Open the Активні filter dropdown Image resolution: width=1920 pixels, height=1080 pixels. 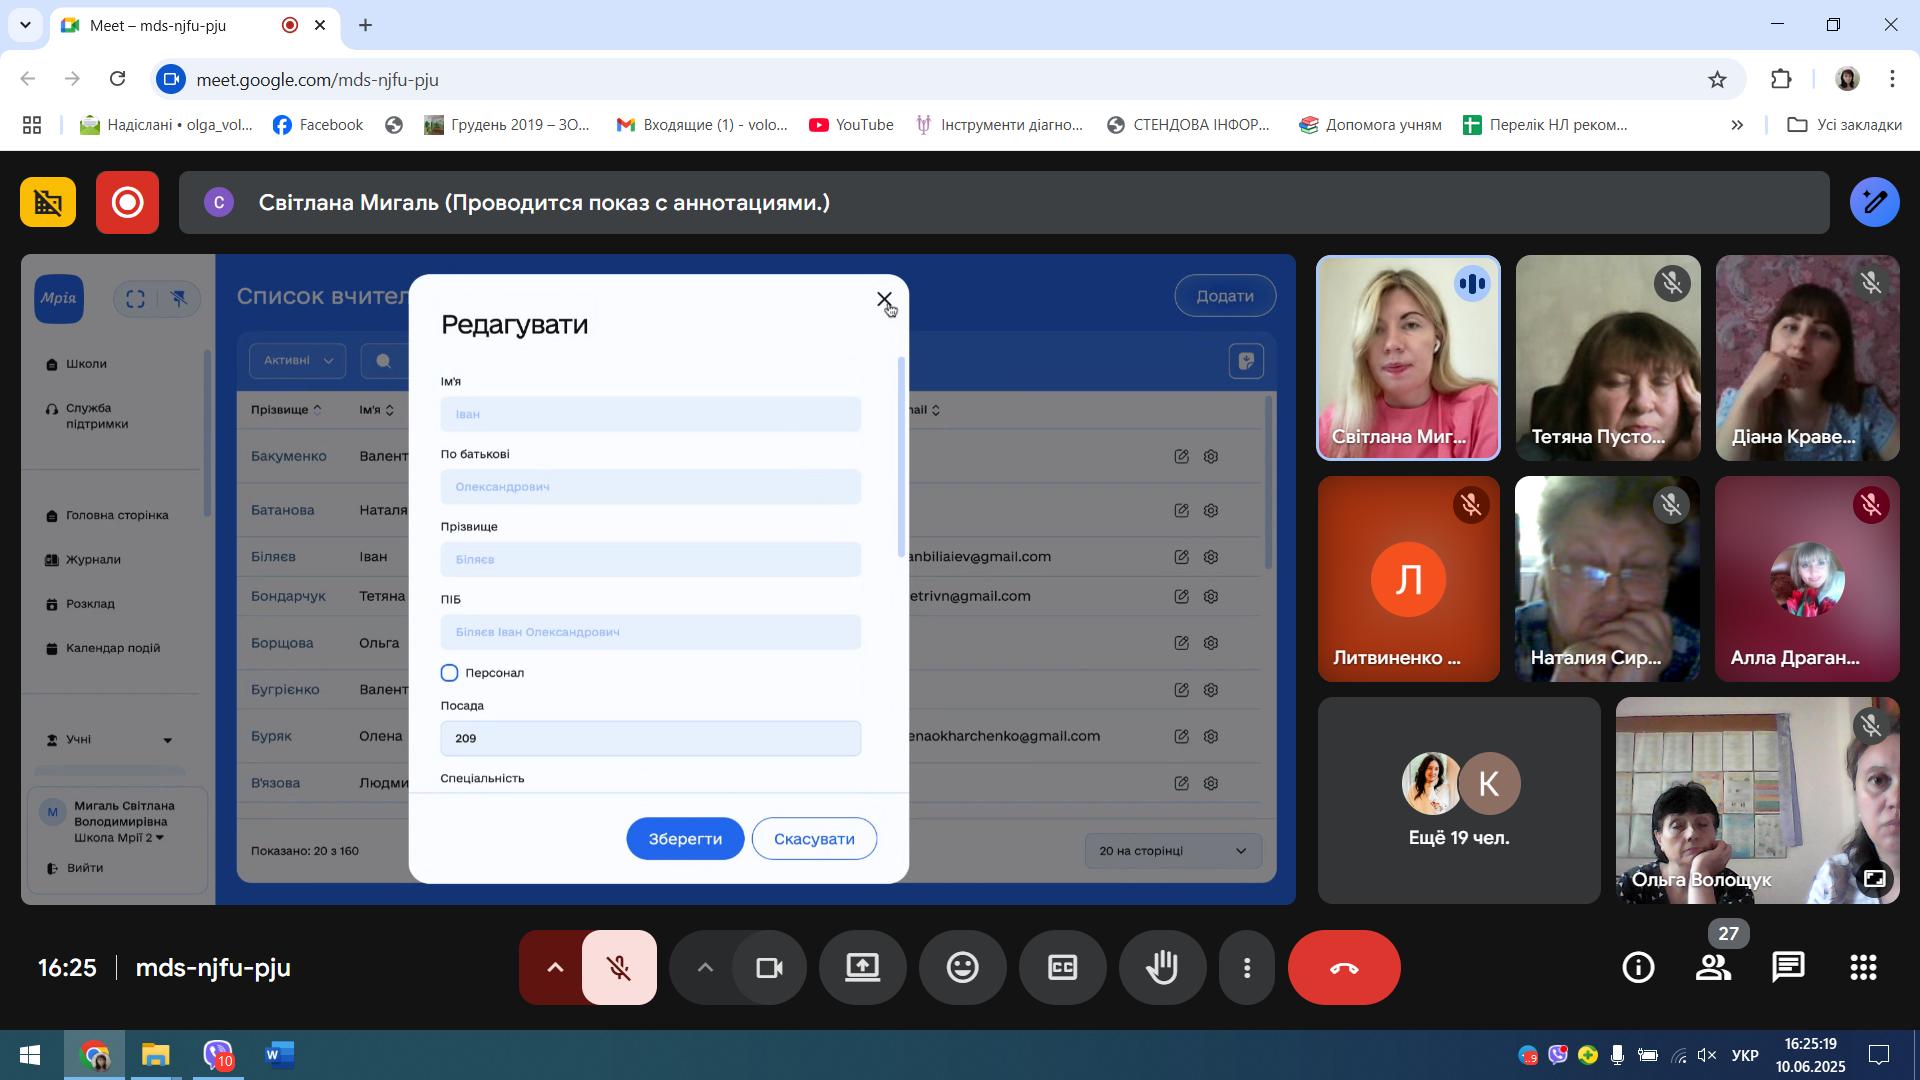click(x=297, y=361)
